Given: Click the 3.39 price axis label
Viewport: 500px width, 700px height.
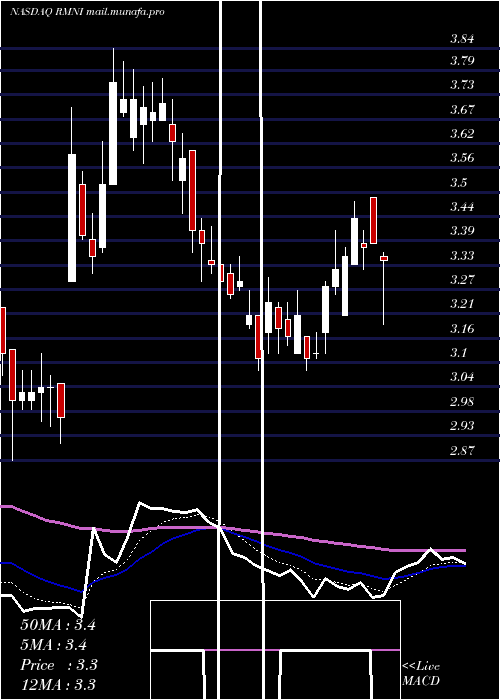Looking at the screenshot, I should (462, 231).
